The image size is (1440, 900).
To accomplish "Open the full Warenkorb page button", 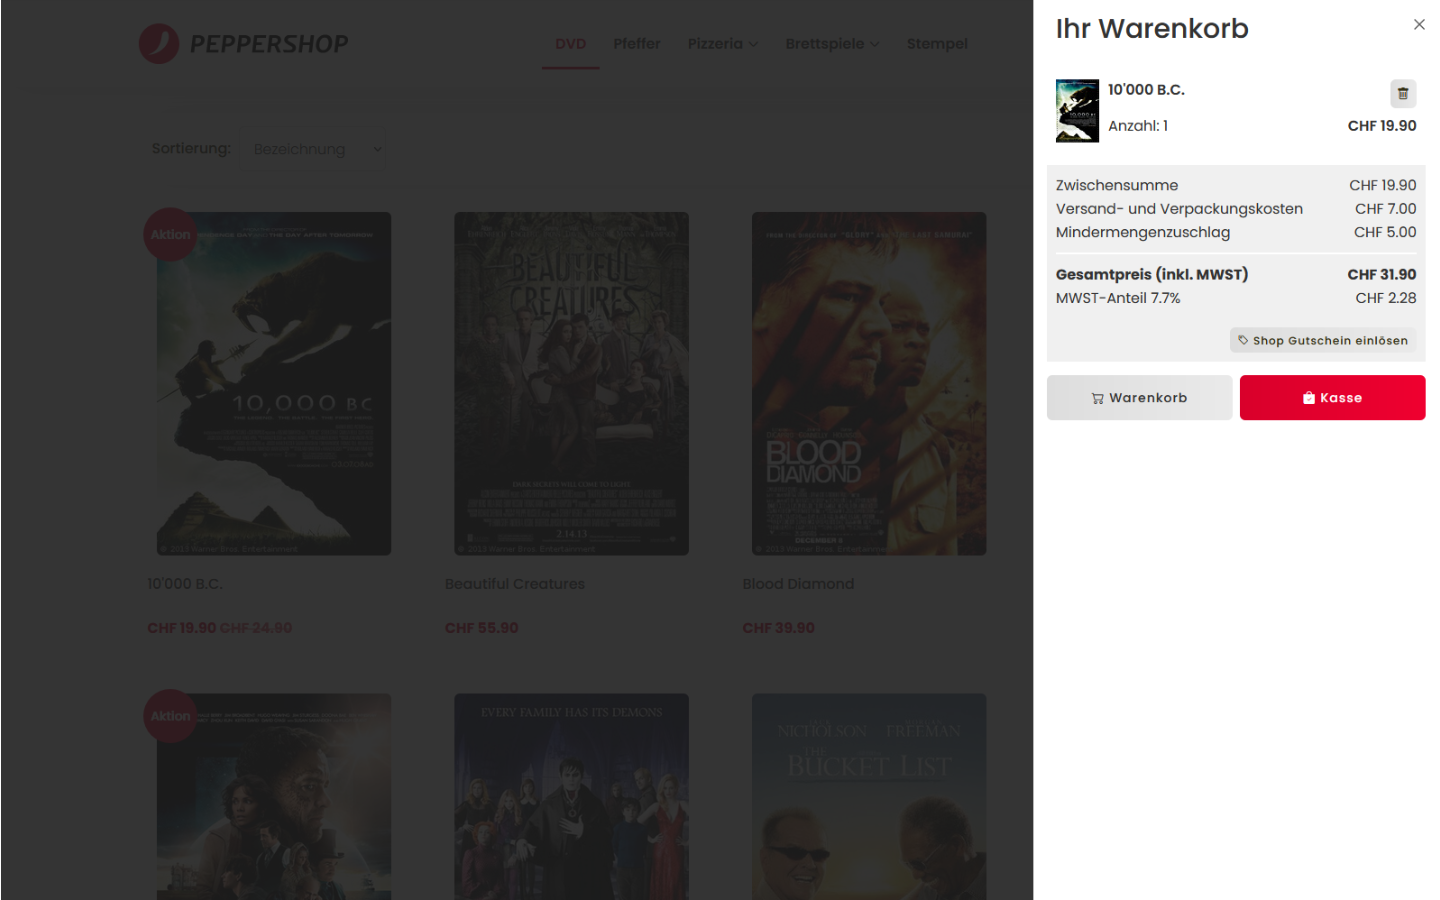I will [x=1139, y=398].
